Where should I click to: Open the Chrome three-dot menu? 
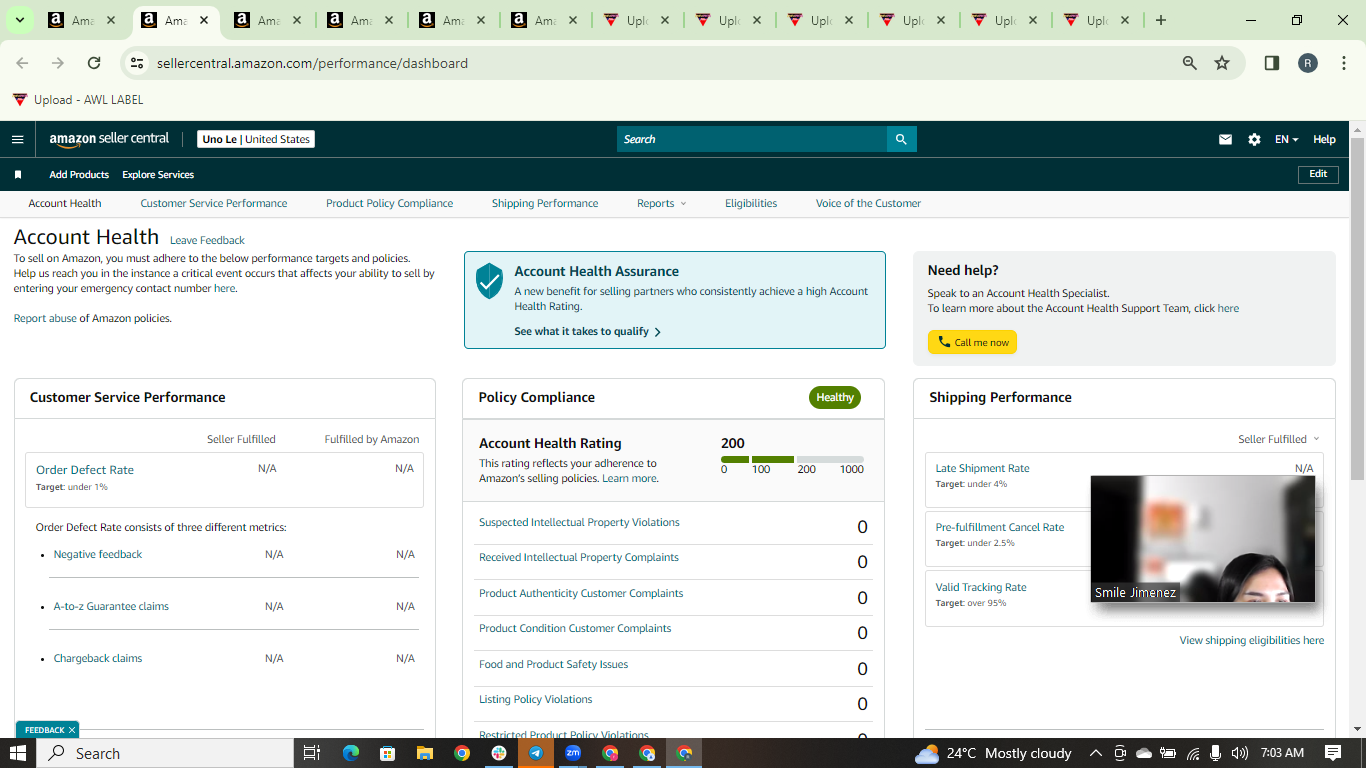(1342, 63)
